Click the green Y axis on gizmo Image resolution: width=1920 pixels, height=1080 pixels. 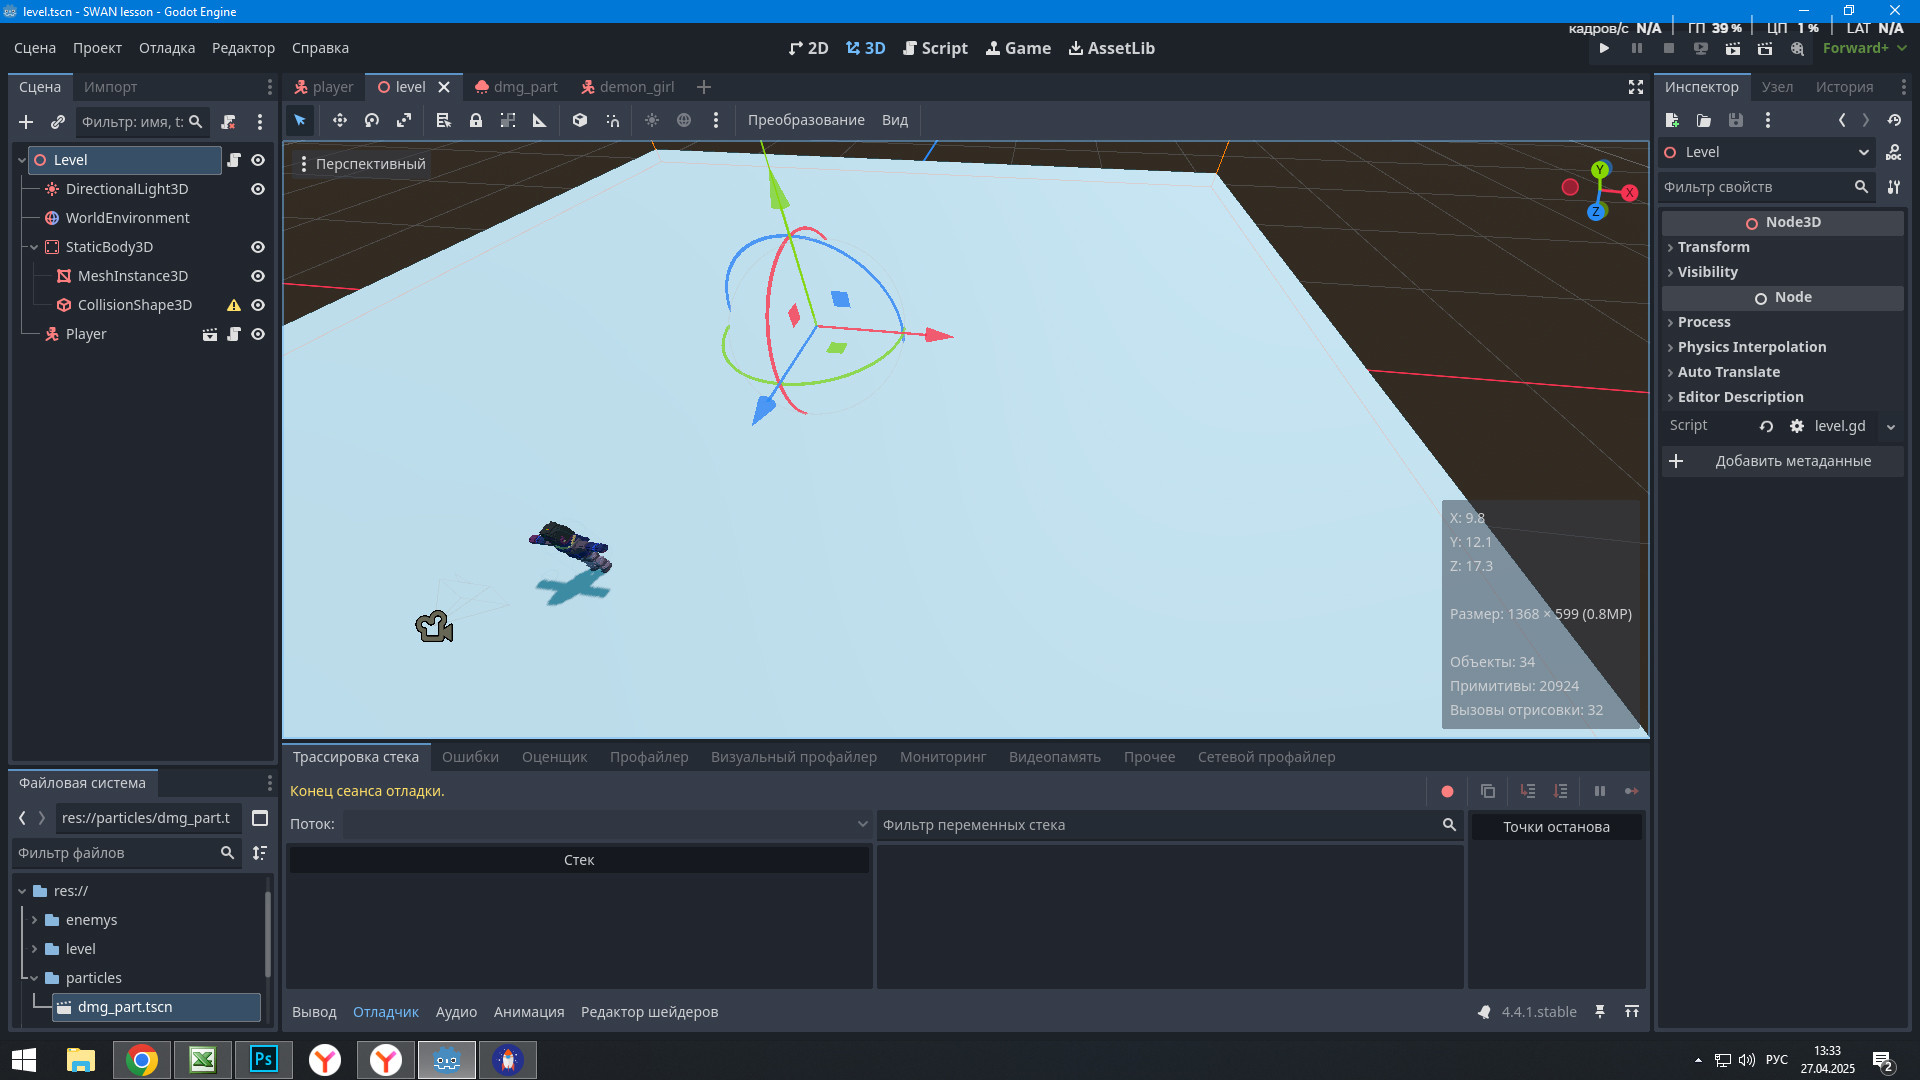1600,170
